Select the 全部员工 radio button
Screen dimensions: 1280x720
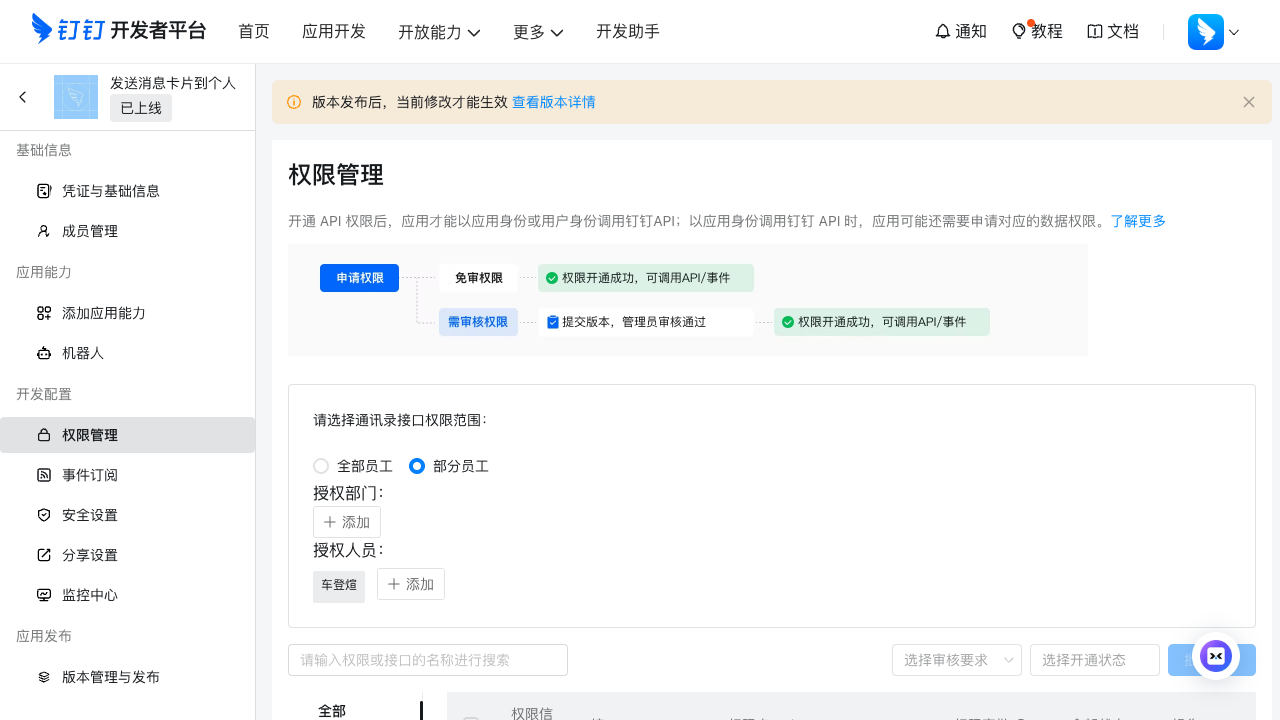(x=321, y=466)
